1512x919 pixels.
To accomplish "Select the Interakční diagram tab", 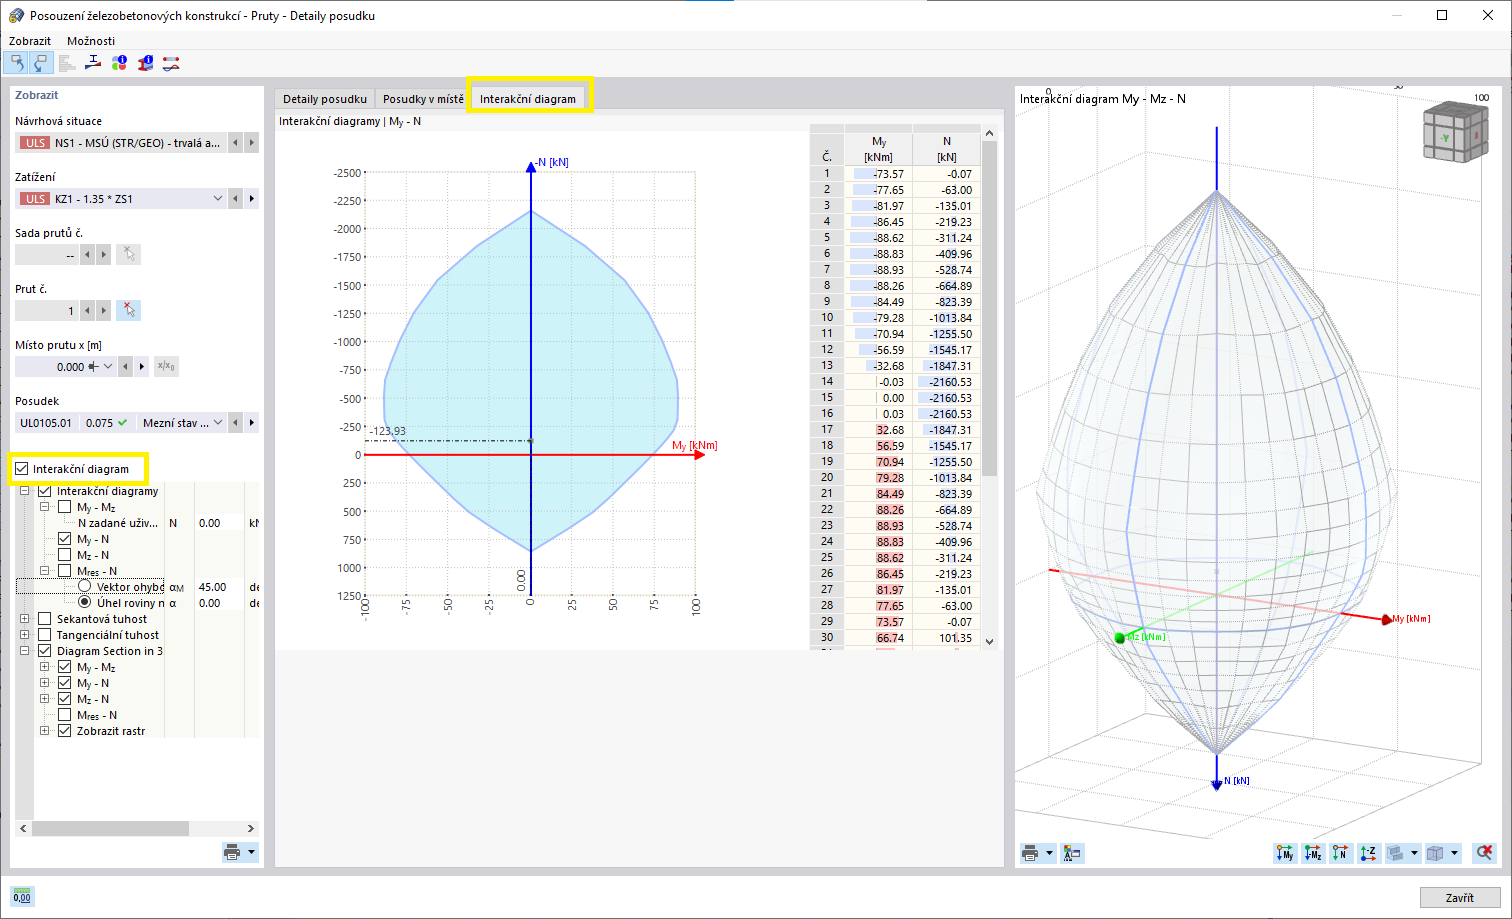I will [528, 99].
